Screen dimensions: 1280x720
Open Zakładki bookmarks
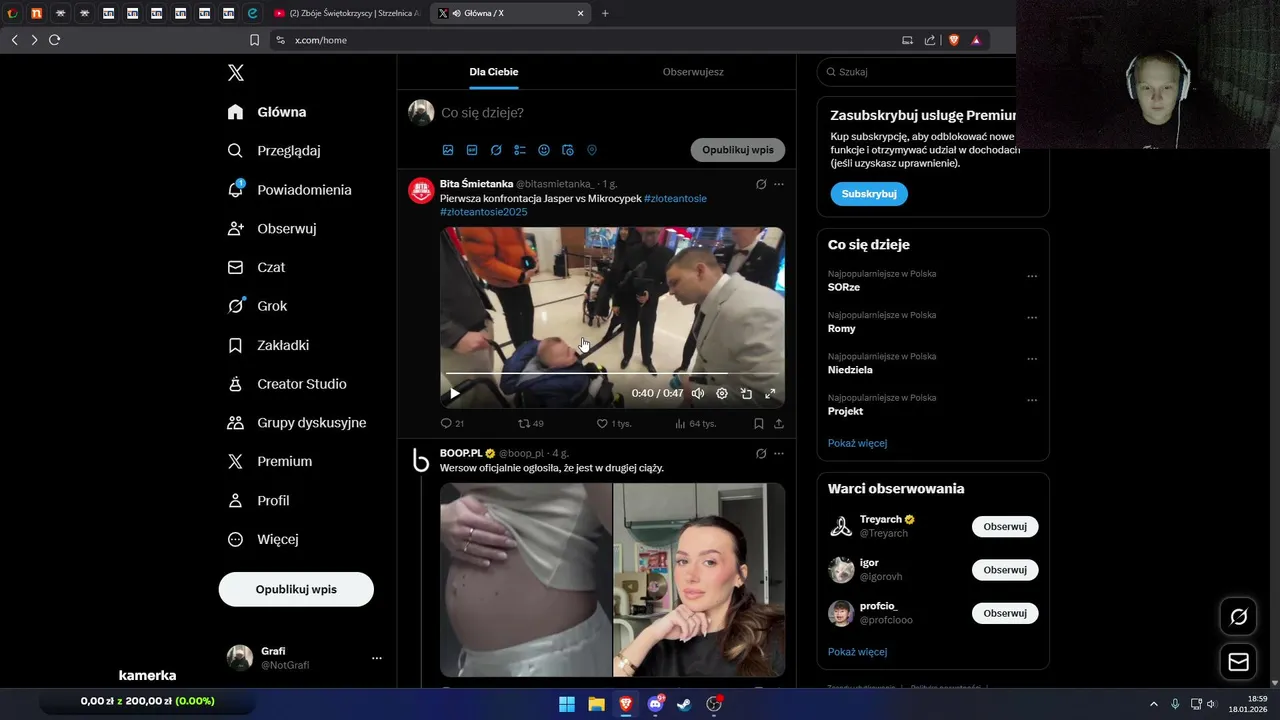click(269, 345)
